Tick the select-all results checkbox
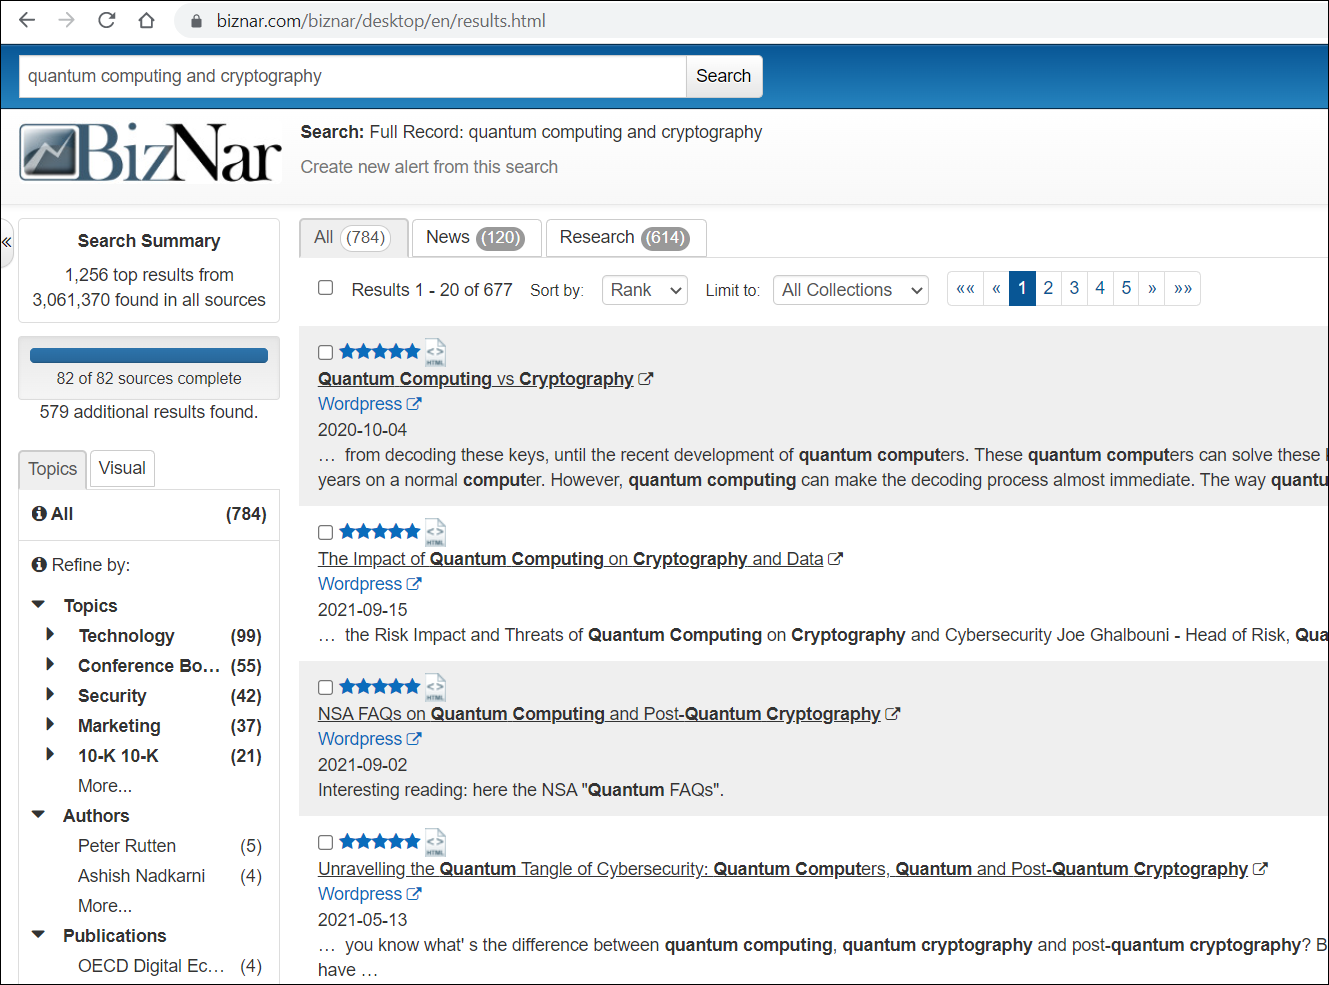Image resolution: width=1329 pixels, height=985 pixels. click(x=325, y=288)
